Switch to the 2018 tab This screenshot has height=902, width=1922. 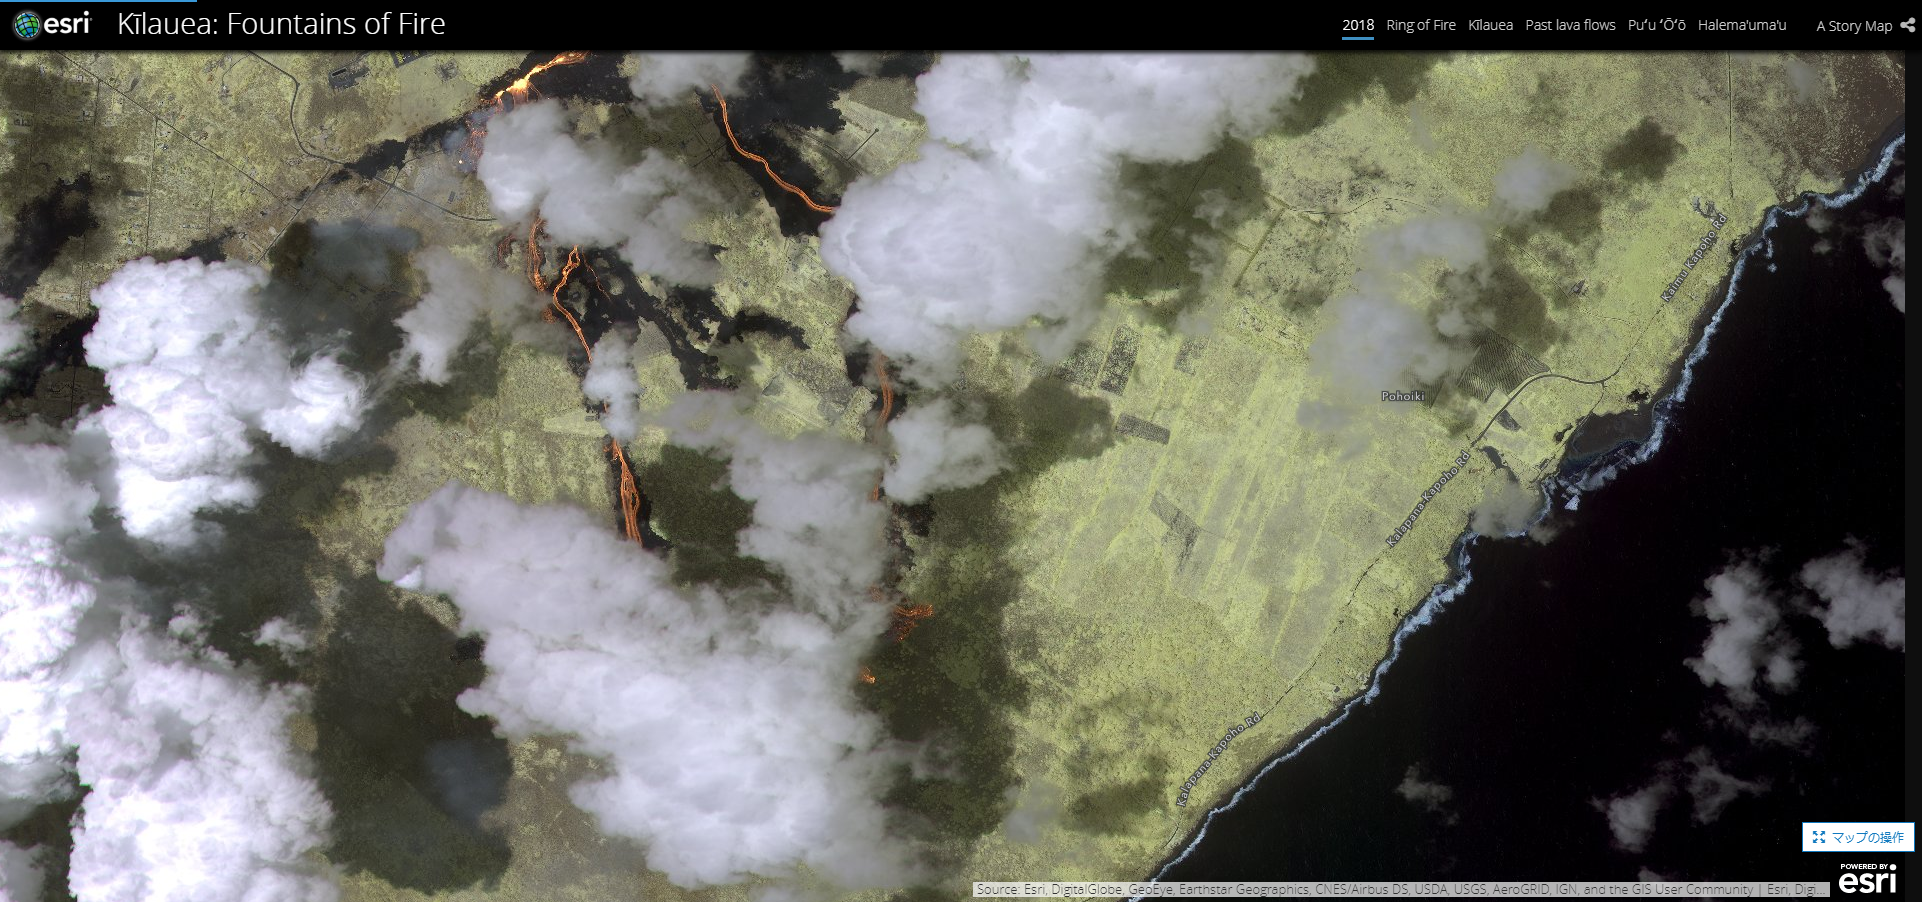[x=1357, y=25]
